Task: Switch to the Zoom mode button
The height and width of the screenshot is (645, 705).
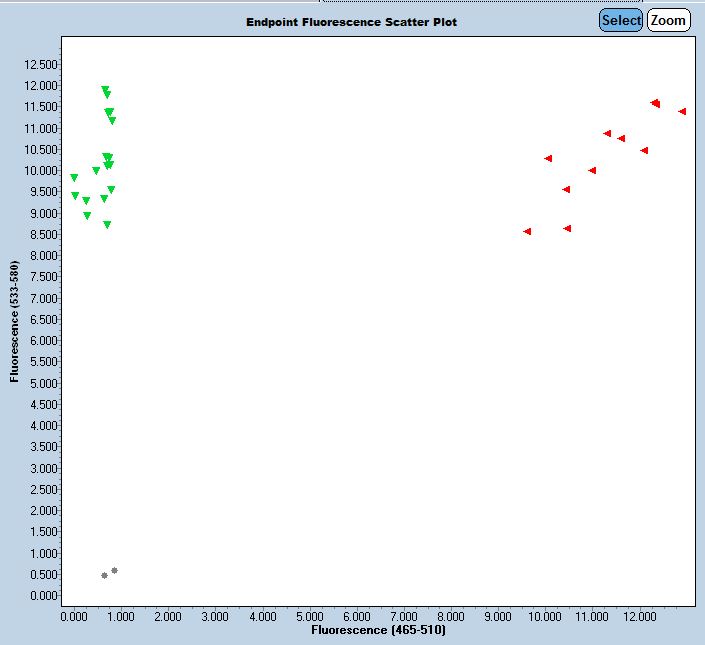Action: coord(668,20)
